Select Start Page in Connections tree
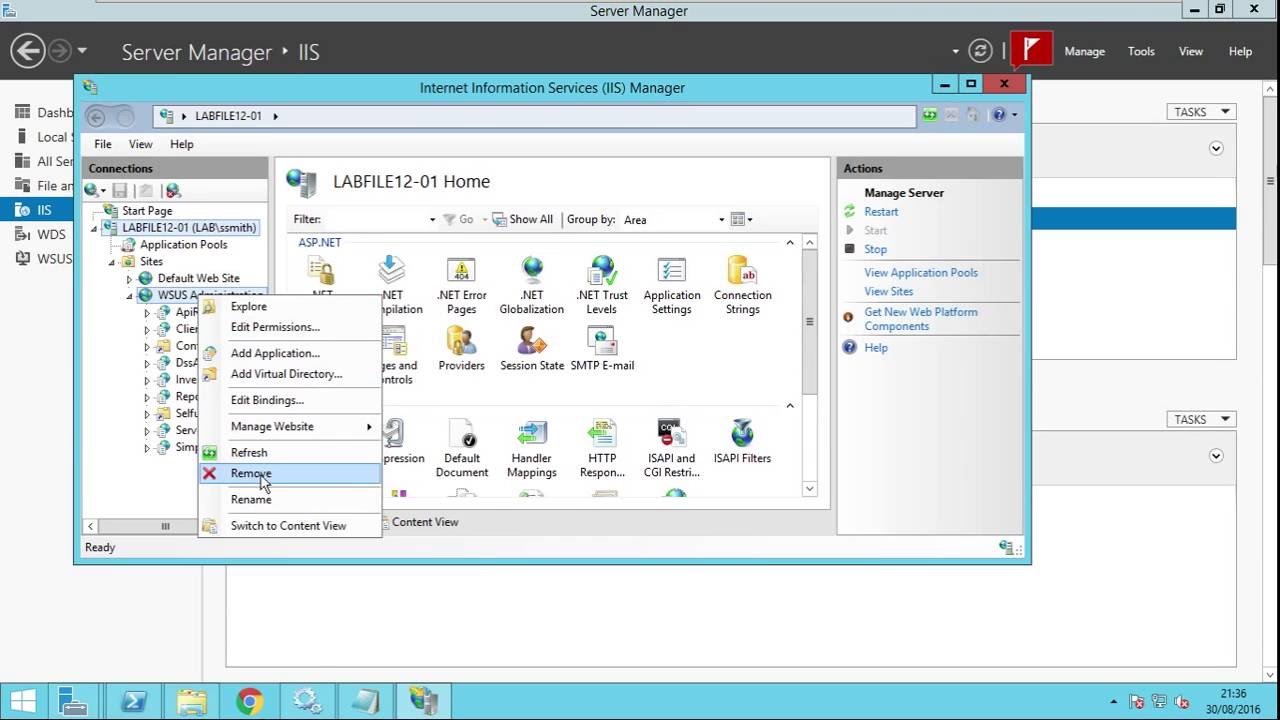 pos(146,211)
